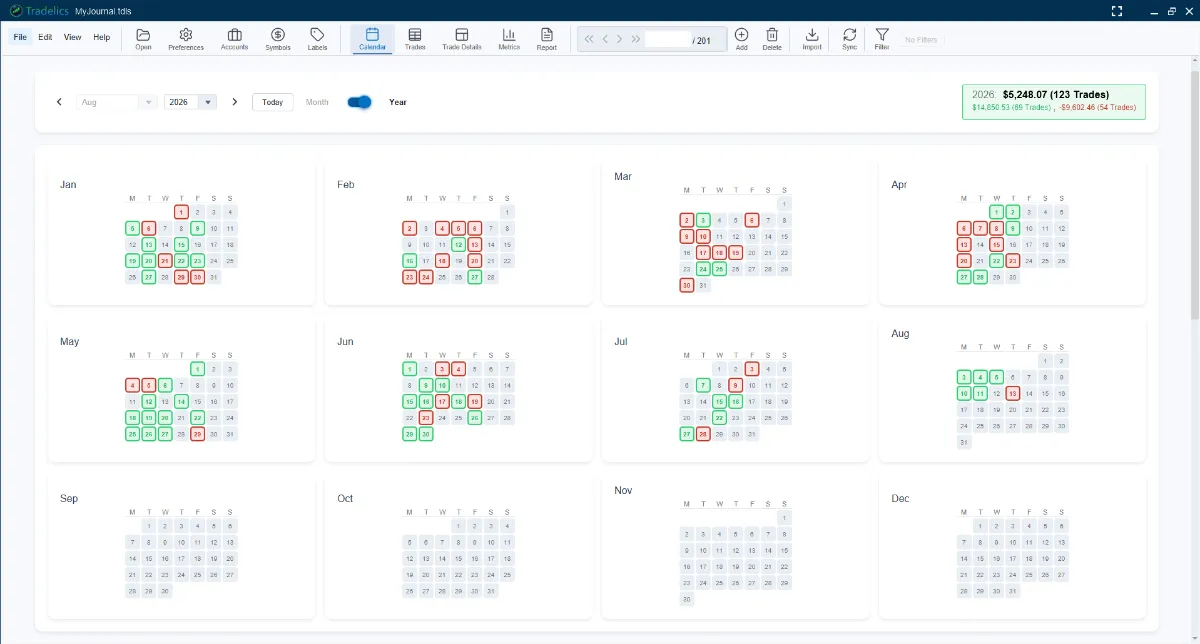
Task: Select December 31 day cell
Action: (1013, 591)
